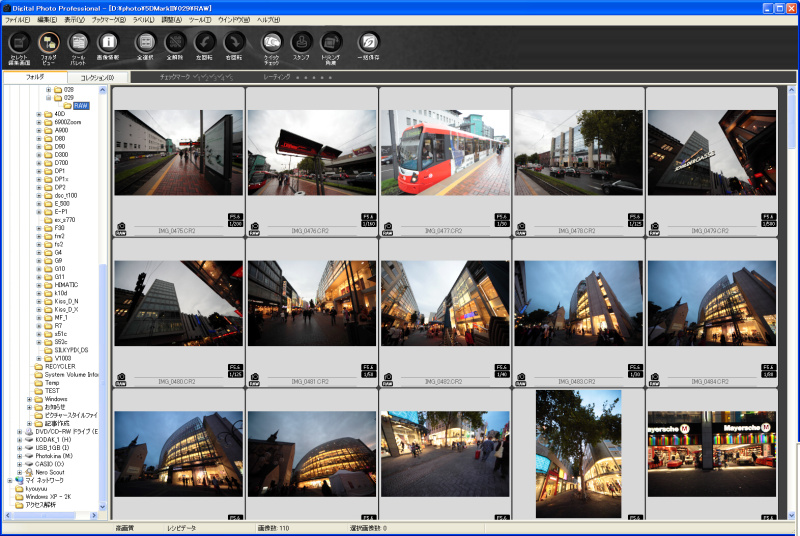The image size is (800, 536).
Task: Open the Stamp (スタンプ) tool
Action: coord(301,43)
